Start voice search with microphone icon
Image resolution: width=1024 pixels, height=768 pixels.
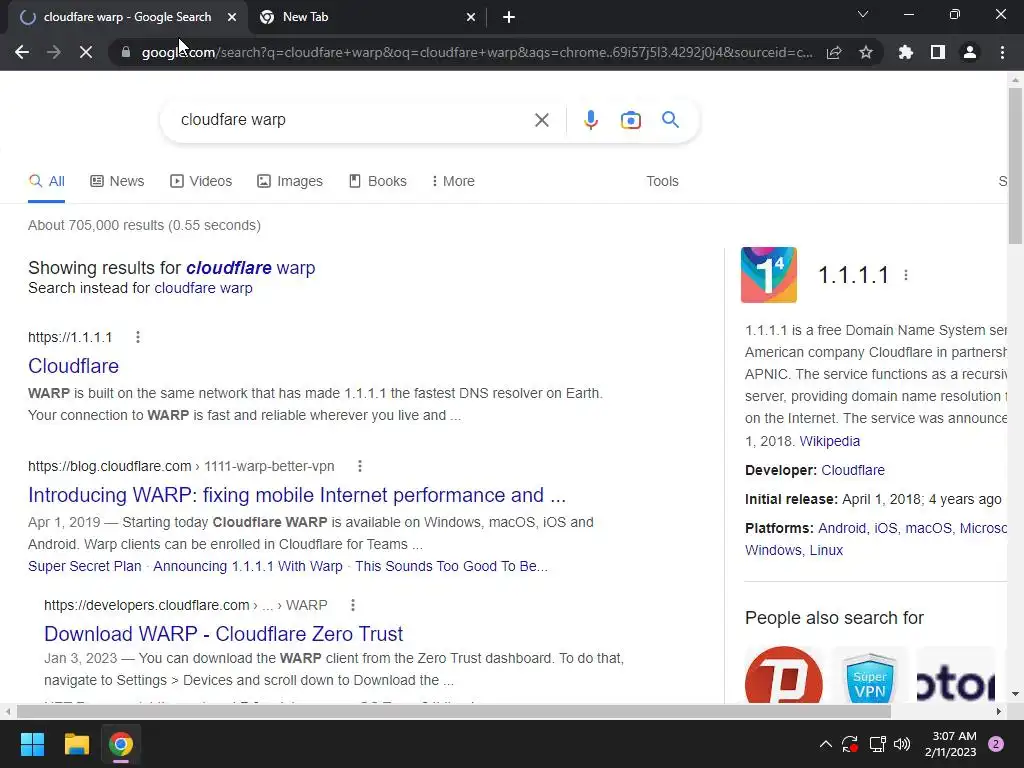[591, 120]
